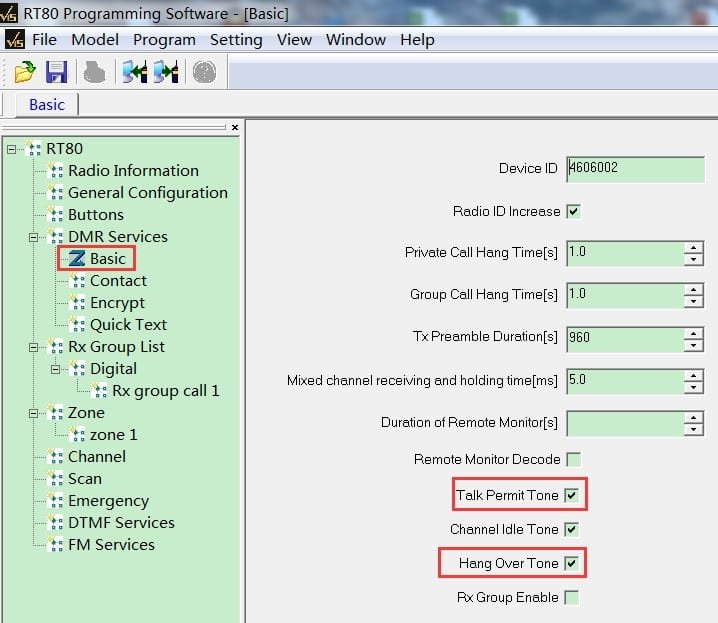This screenshot has width=718, height=623.
Task: Open the View menu
Action: coord(294,40)
